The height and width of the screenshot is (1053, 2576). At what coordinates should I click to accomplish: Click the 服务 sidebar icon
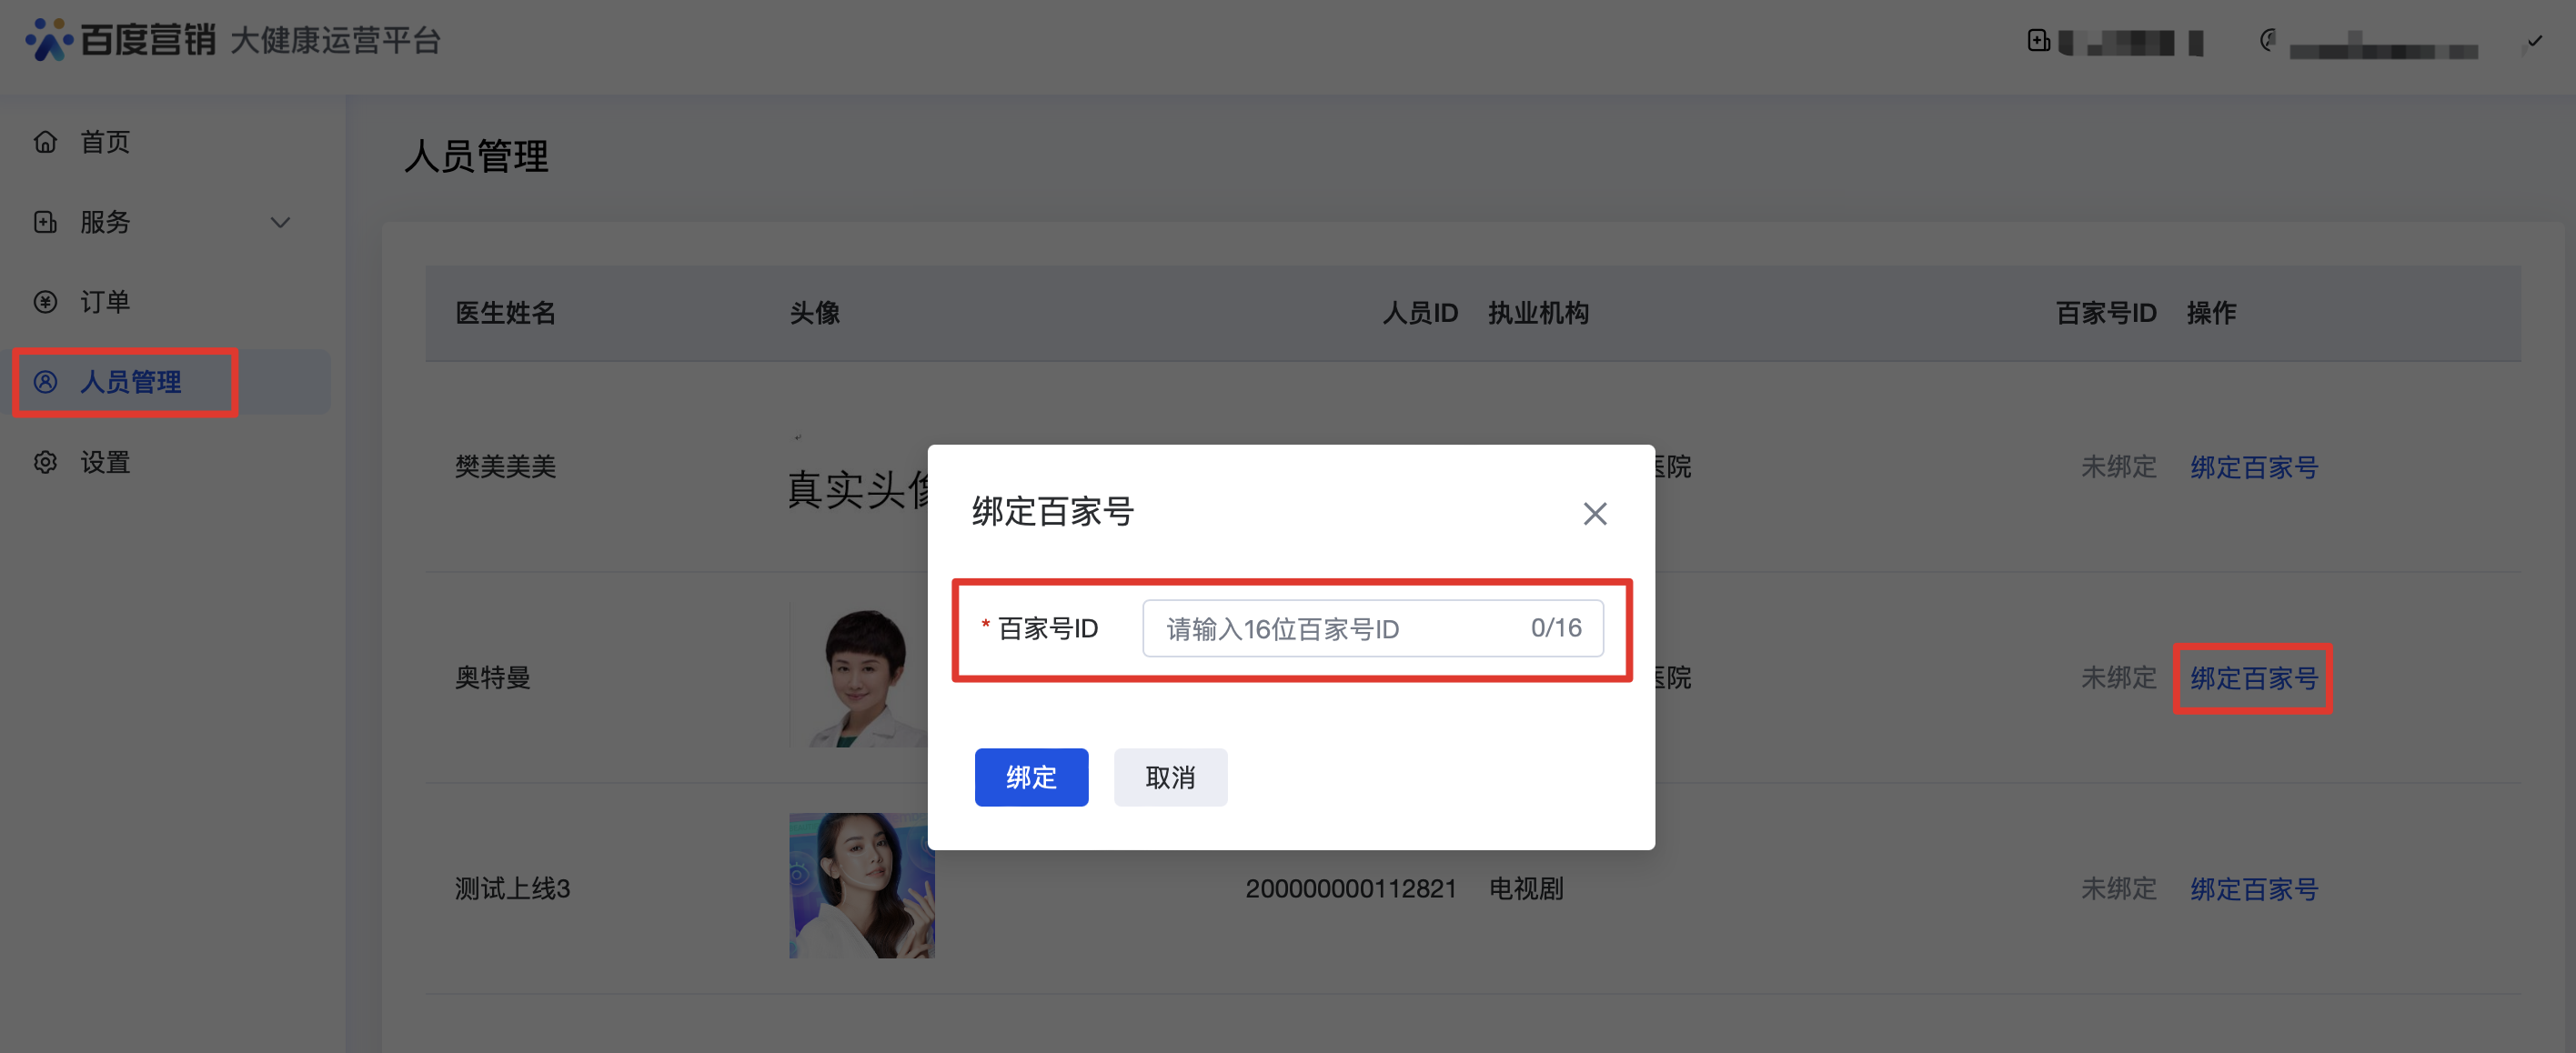point(46,222)
